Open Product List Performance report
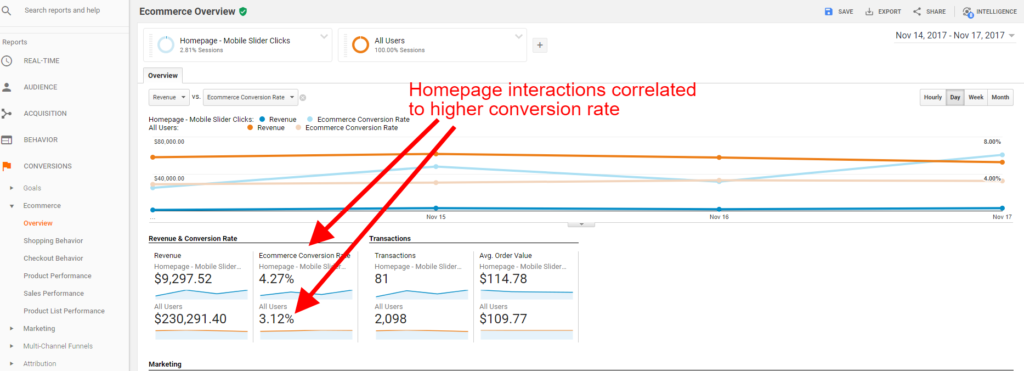The image size is (1024, 371). click(x=64, y=311)
